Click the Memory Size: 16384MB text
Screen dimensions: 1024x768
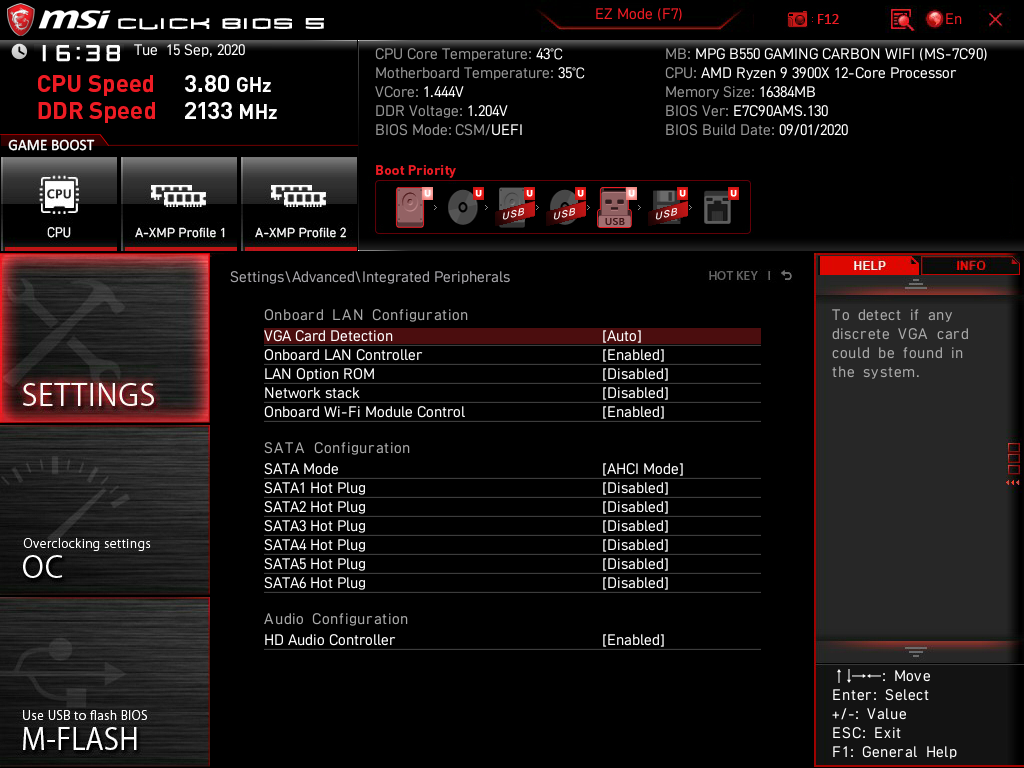click(x=740, y=92)
